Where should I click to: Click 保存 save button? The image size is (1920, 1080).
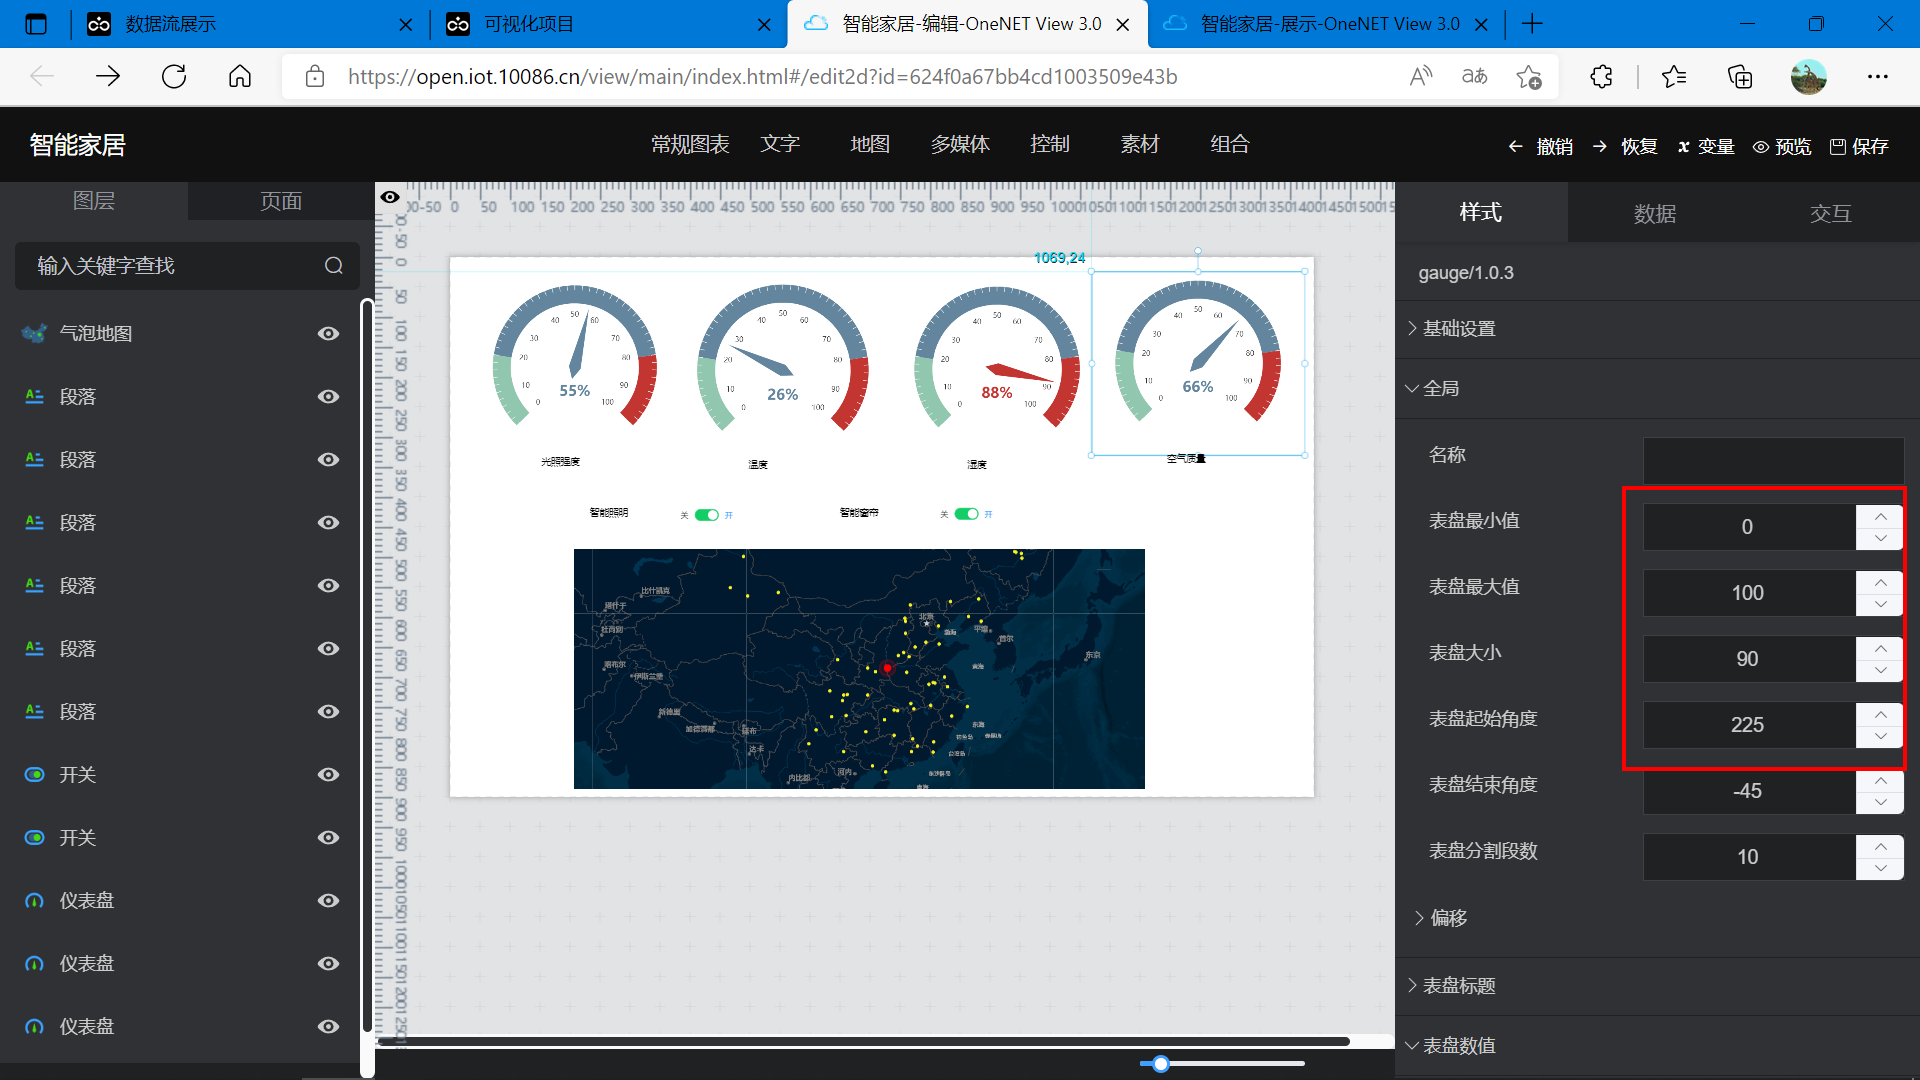pos(1859,147)
